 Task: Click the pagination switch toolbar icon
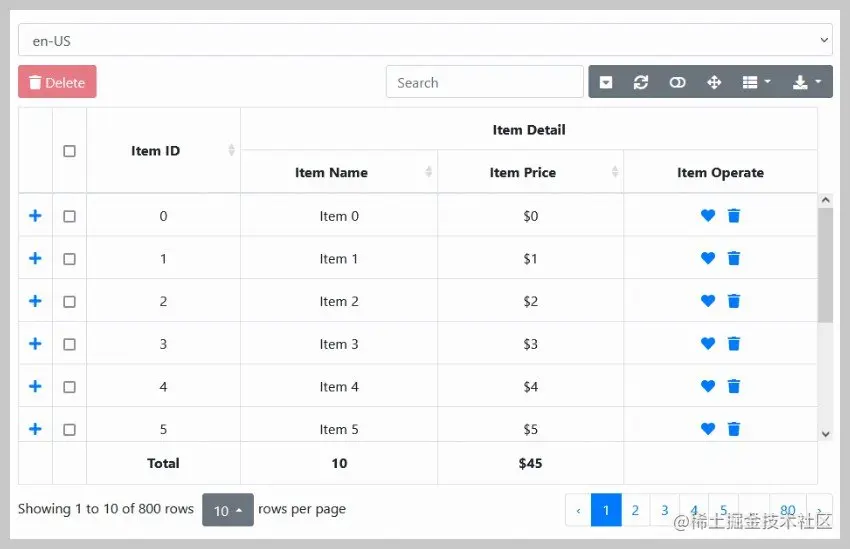606,82
